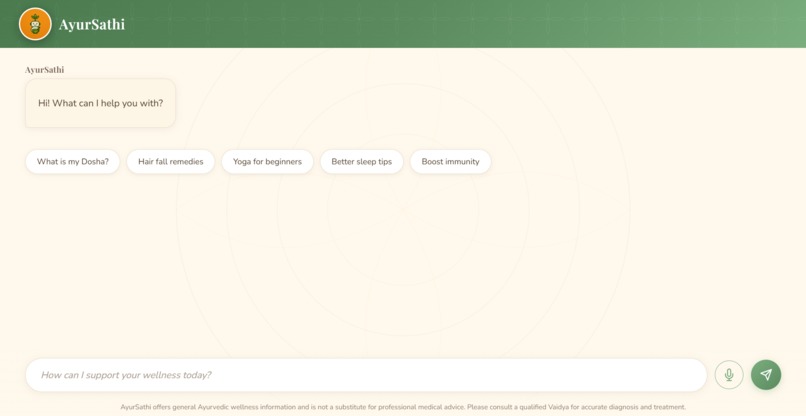Click the "Boost immunity" suggestion
The width and height of the screenshot is (806, 416).
tap(450, 161)
